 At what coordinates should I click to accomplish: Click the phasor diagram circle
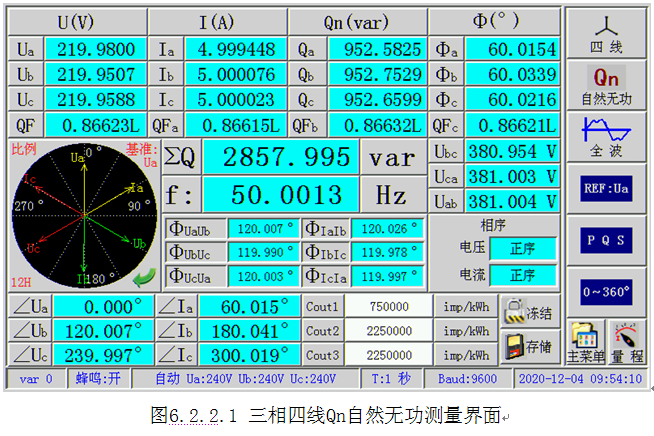[x=85, y=216]
